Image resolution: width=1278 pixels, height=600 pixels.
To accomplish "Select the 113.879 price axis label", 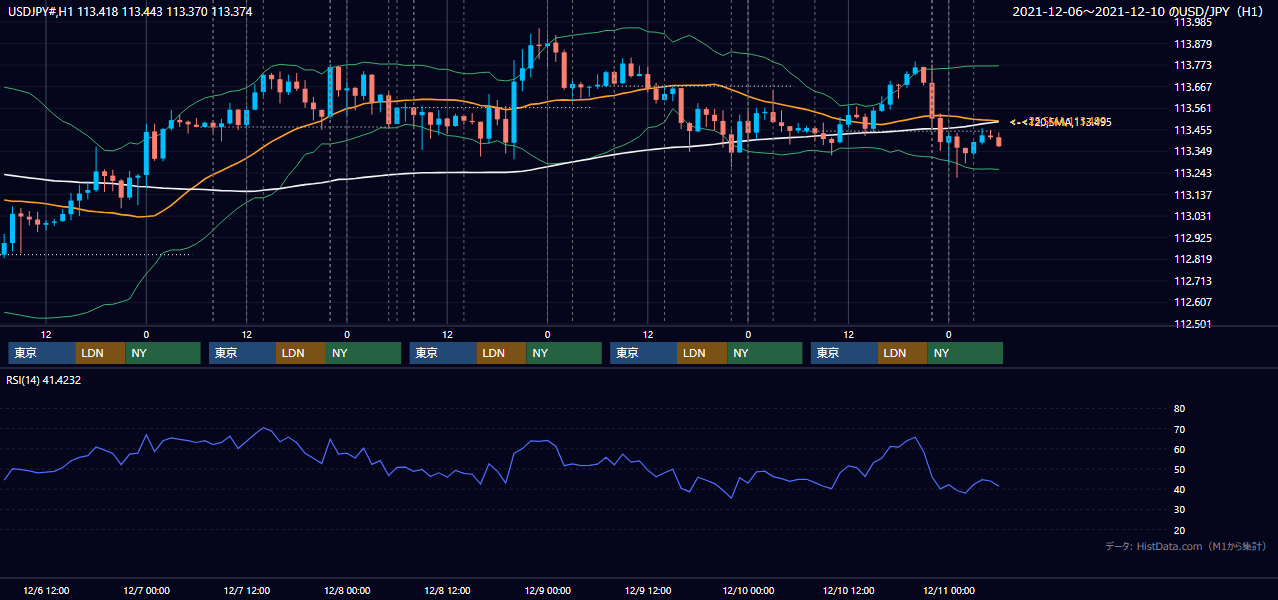I will click(x=1193, y=44).
